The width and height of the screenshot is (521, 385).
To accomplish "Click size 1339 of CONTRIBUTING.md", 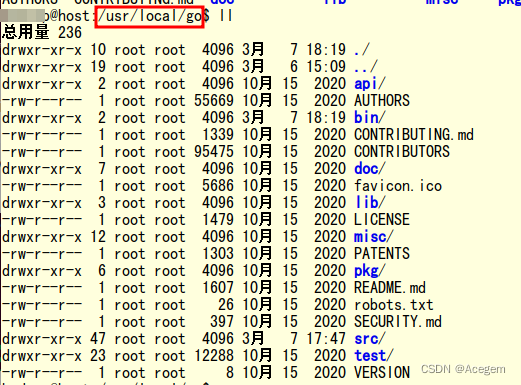I will 218,135.
